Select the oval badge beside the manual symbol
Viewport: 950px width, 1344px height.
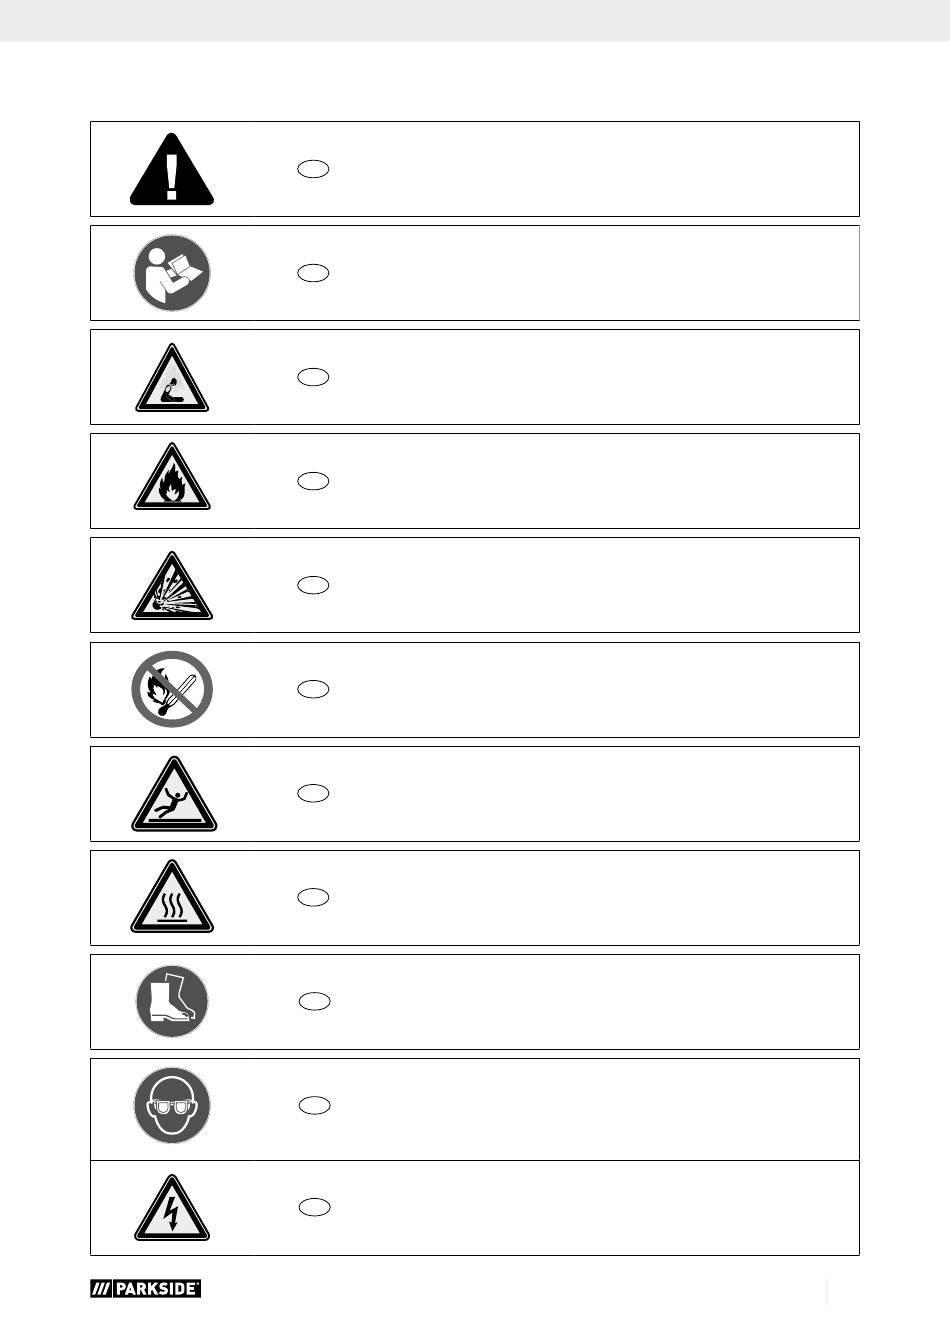313,273
